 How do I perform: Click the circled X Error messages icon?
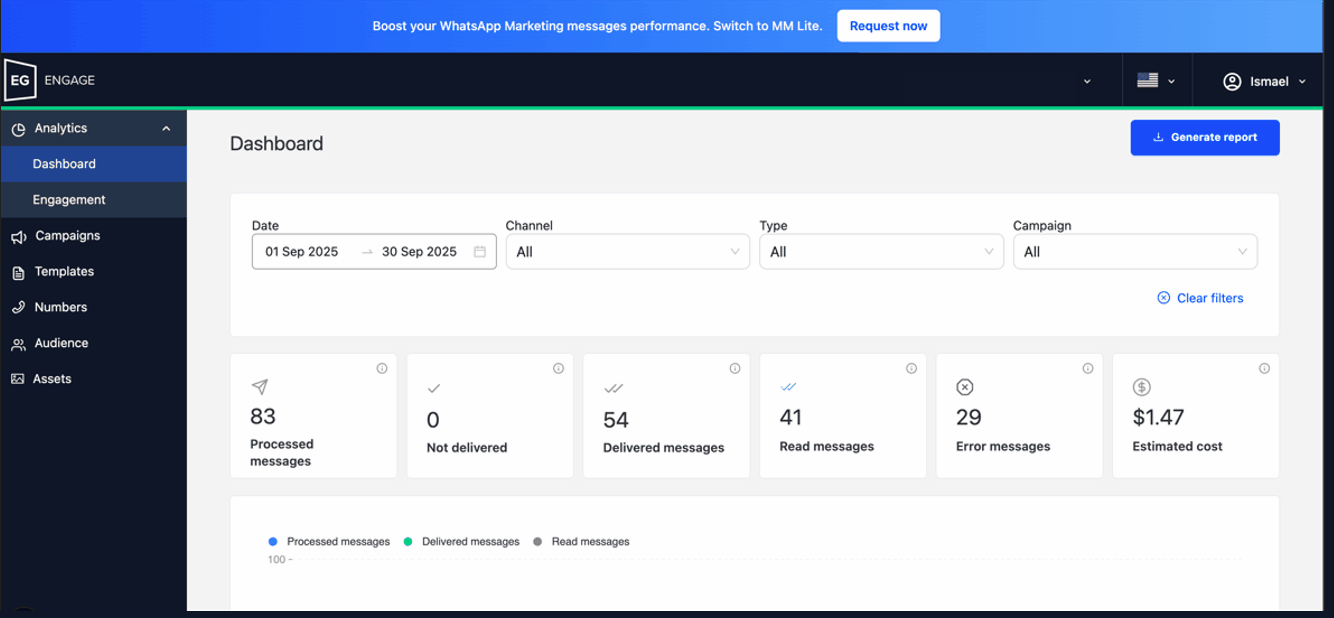pyautogui.click(x=965, y=387)
